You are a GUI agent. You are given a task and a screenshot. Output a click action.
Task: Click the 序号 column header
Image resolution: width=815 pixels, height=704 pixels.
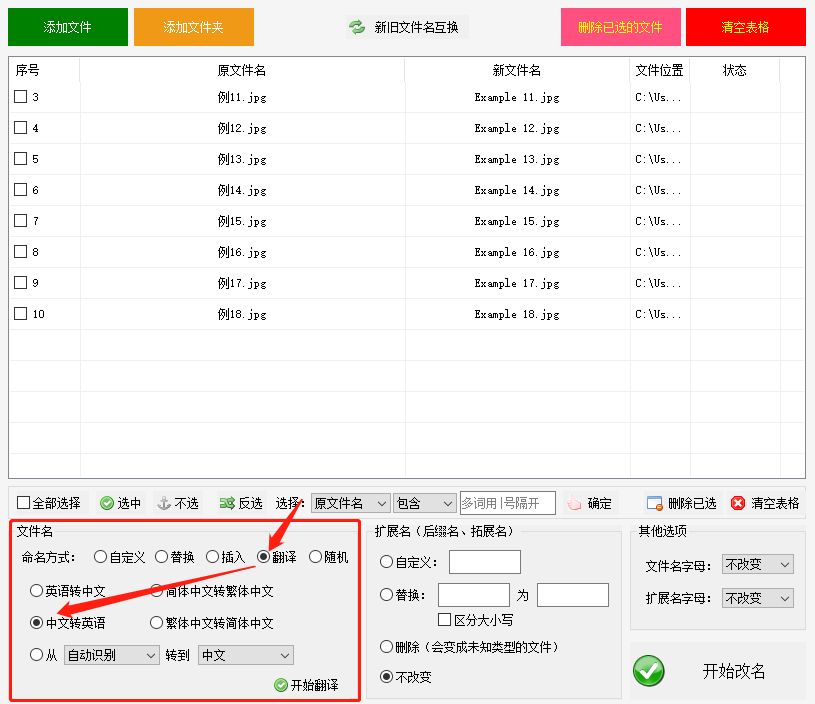pos(44,70)
